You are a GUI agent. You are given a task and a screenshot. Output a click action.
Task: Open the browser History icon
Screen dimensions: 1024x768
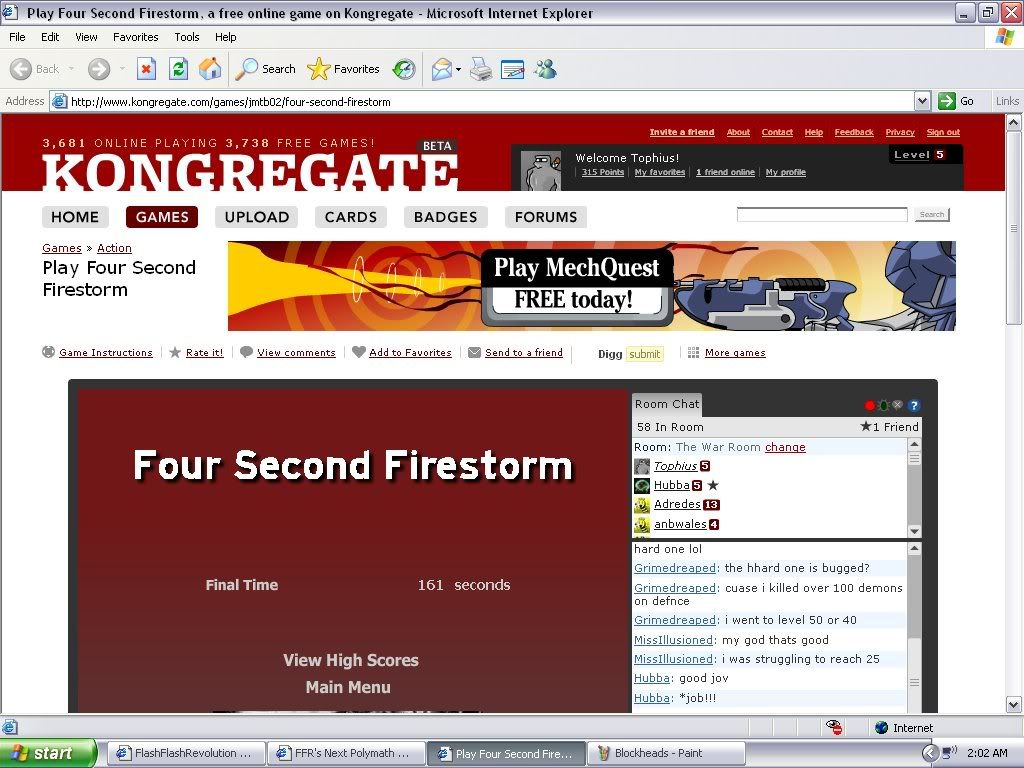tap(404, 69)
